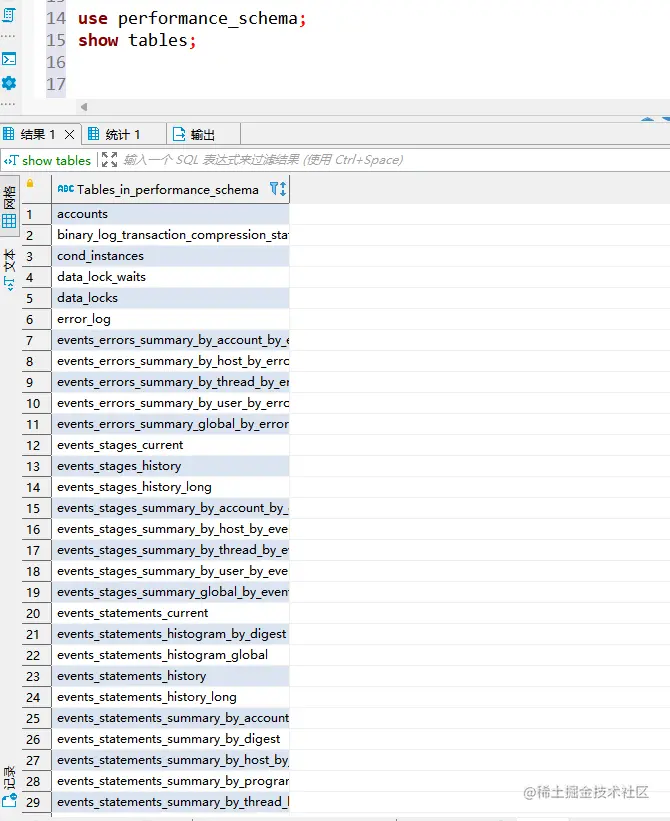This screenshot has height=821, width=670.
Task: Select events_stages_summary_global row
Action: click(x=170, y=592)
